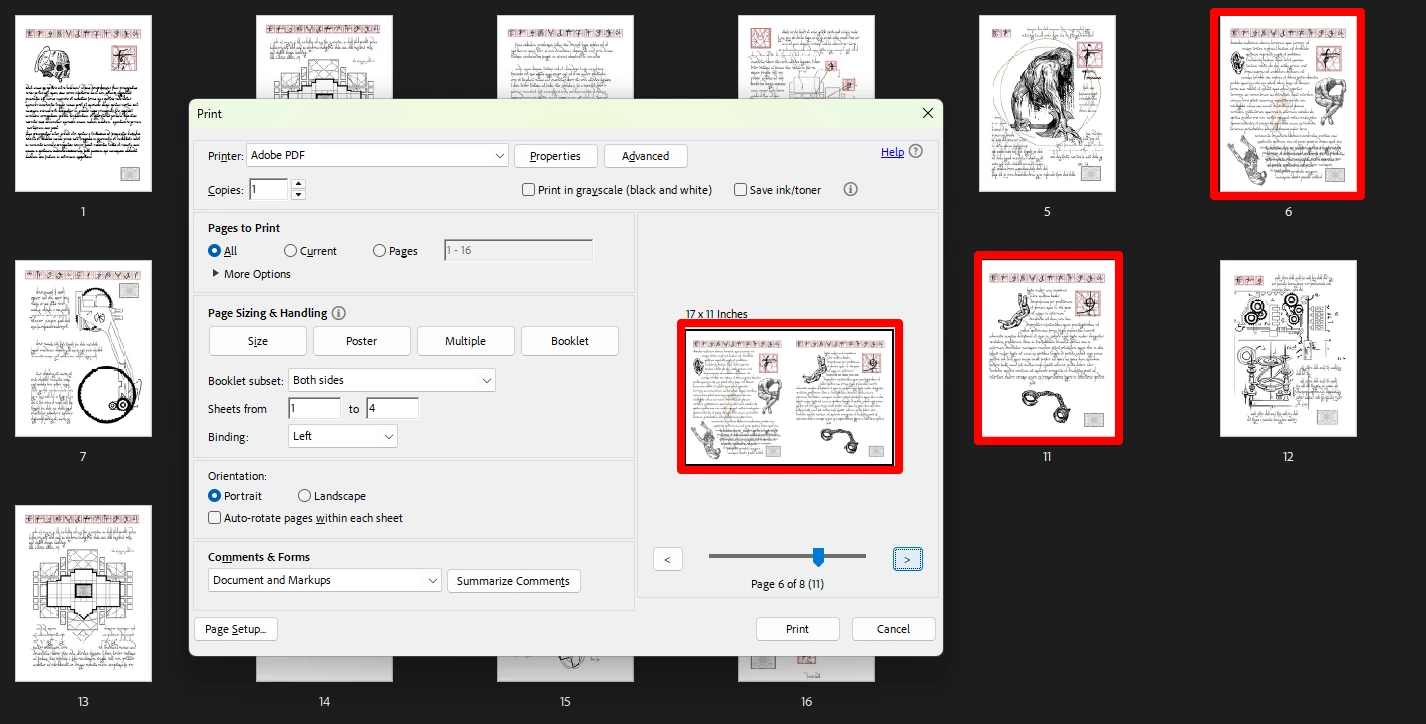Switch to Poster page sizing

[362, 341]
